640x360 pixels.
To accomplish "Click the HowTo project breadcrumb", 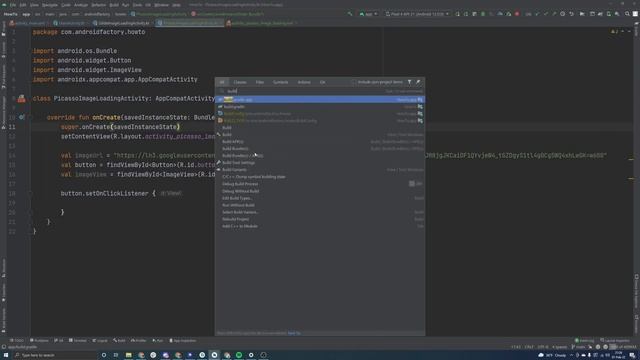I will [x=11, y=14].
